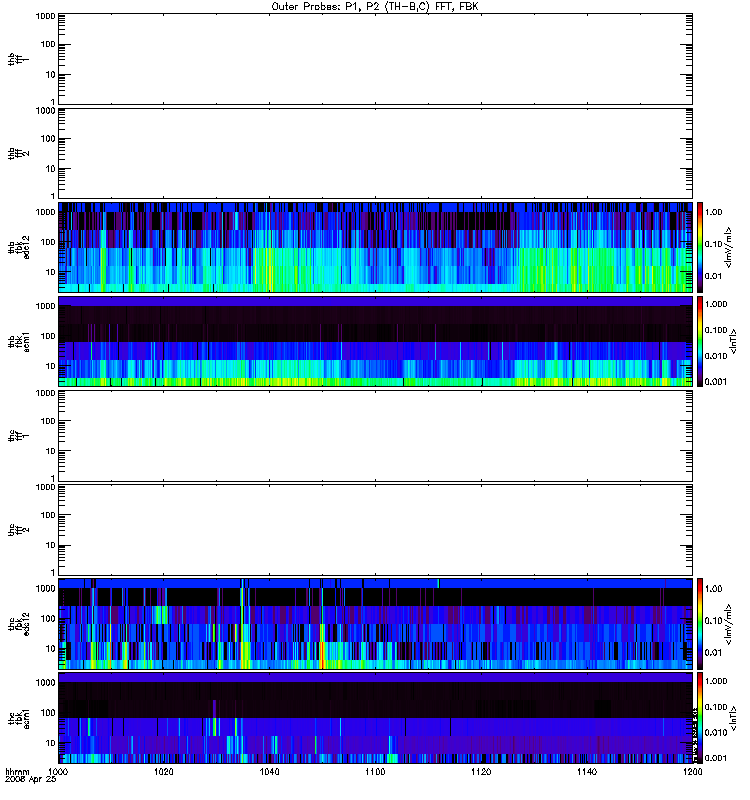
Task: Click the '<|mV/m|>' unit label beside thc edc12 color bar
Action: coord(729,624)
